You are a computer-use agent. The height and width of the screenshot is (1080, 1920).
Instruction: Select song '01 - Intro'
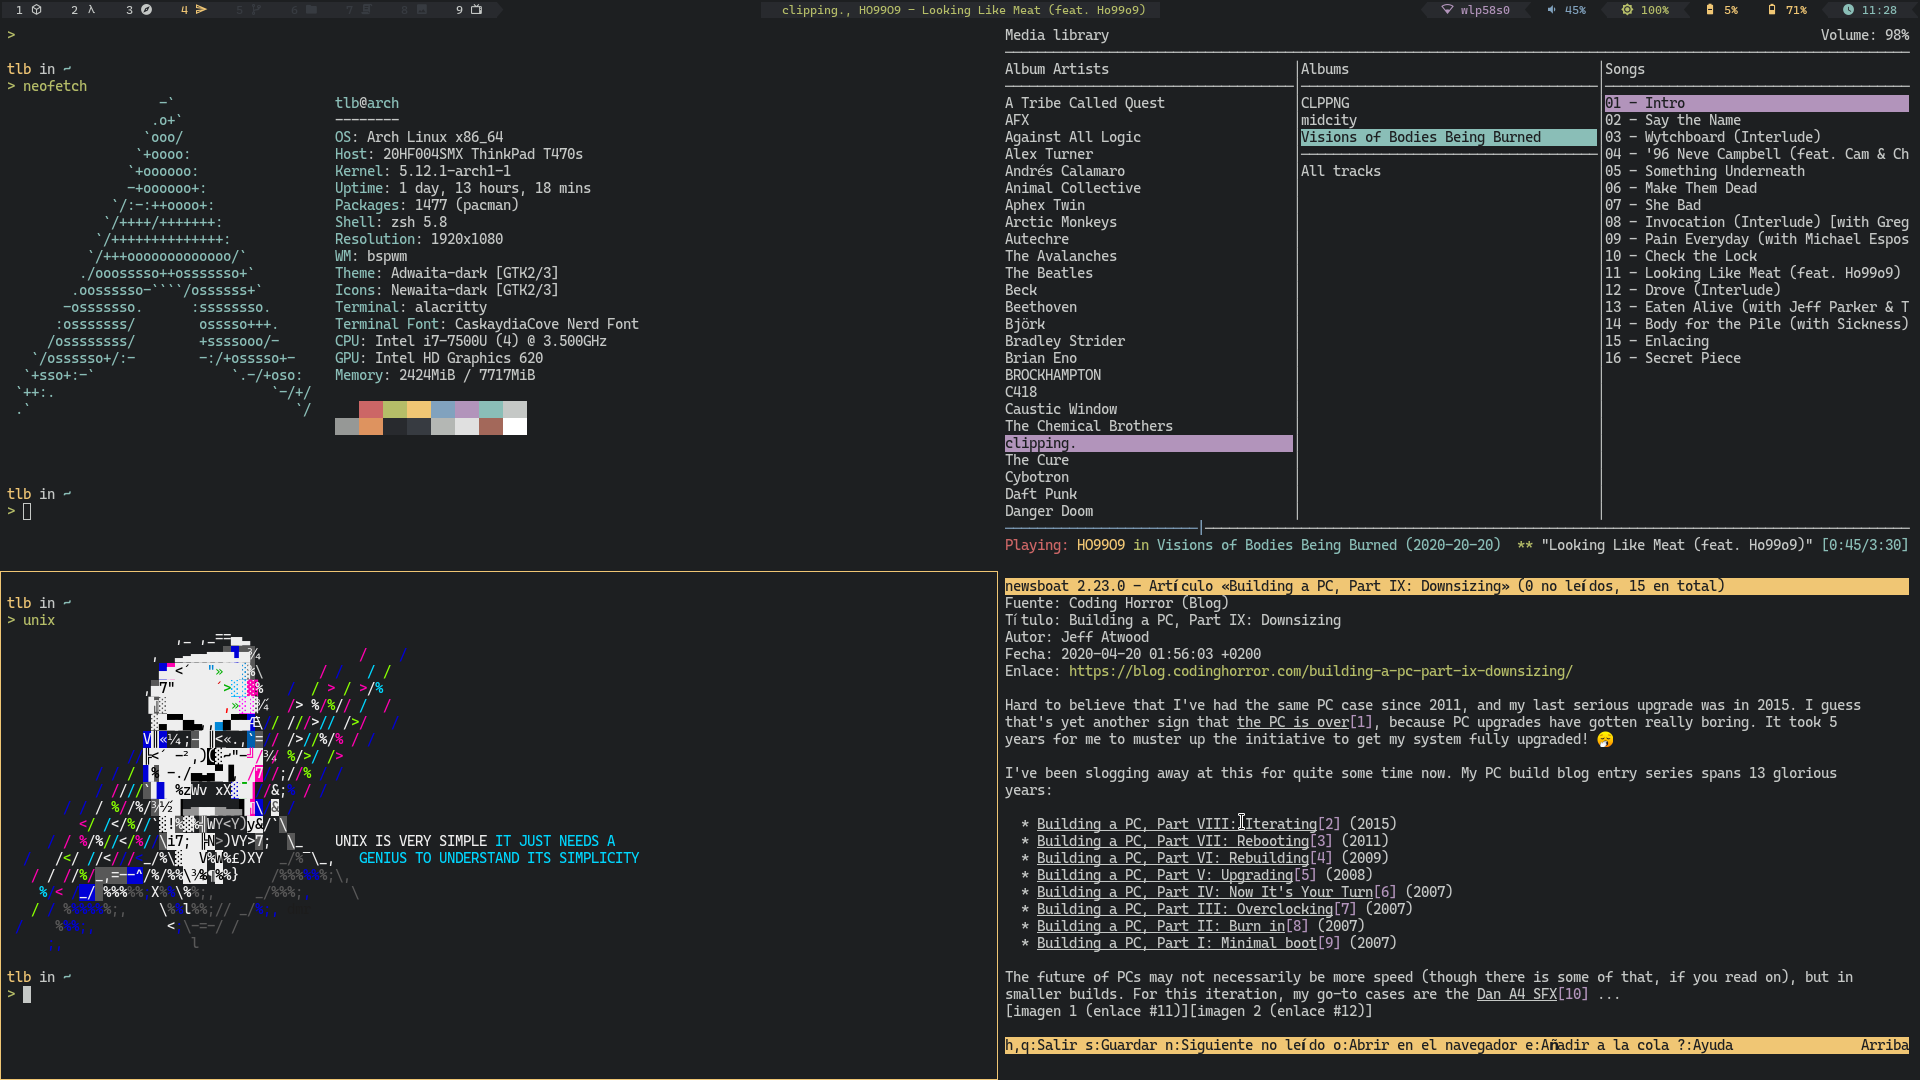tap(1756, 103)
